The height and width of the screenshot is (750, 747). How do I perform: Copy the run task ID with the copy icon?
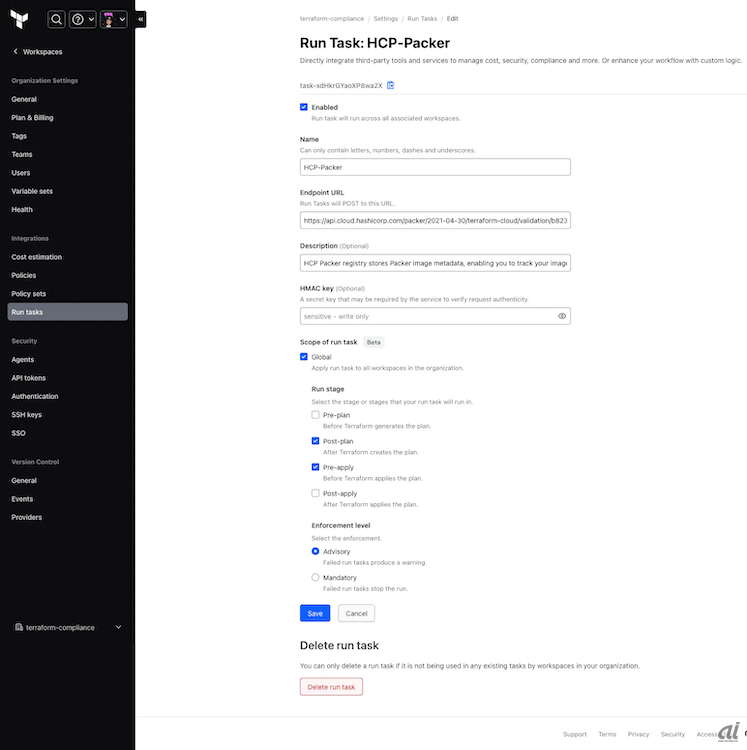[x=390, y=85]
